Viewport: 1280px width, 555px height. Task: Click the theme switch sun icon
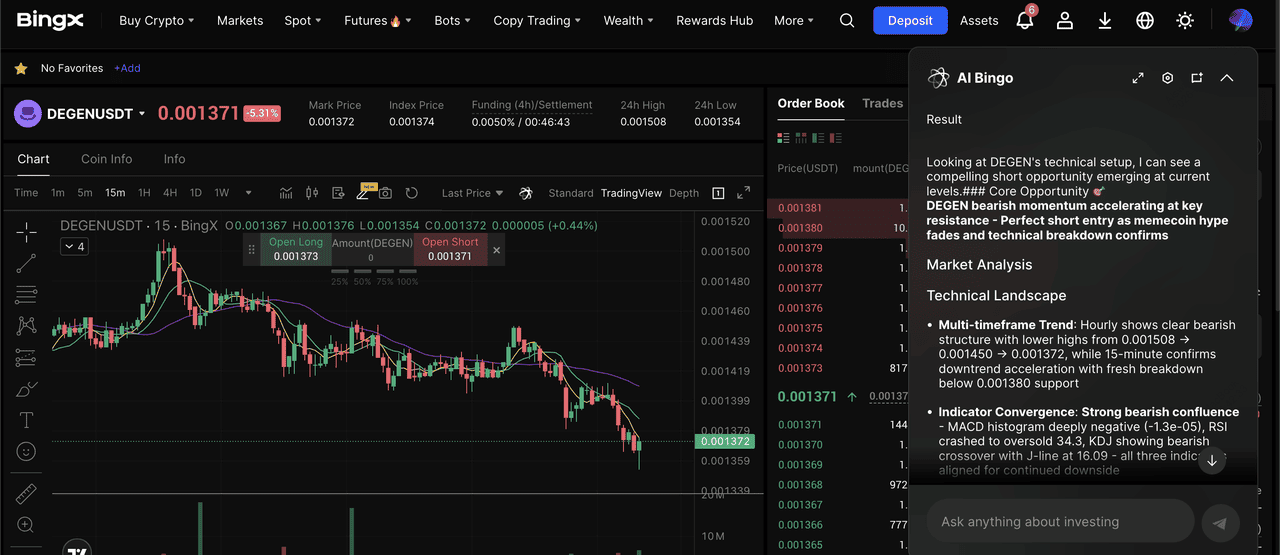click(x=1185, y=21)
